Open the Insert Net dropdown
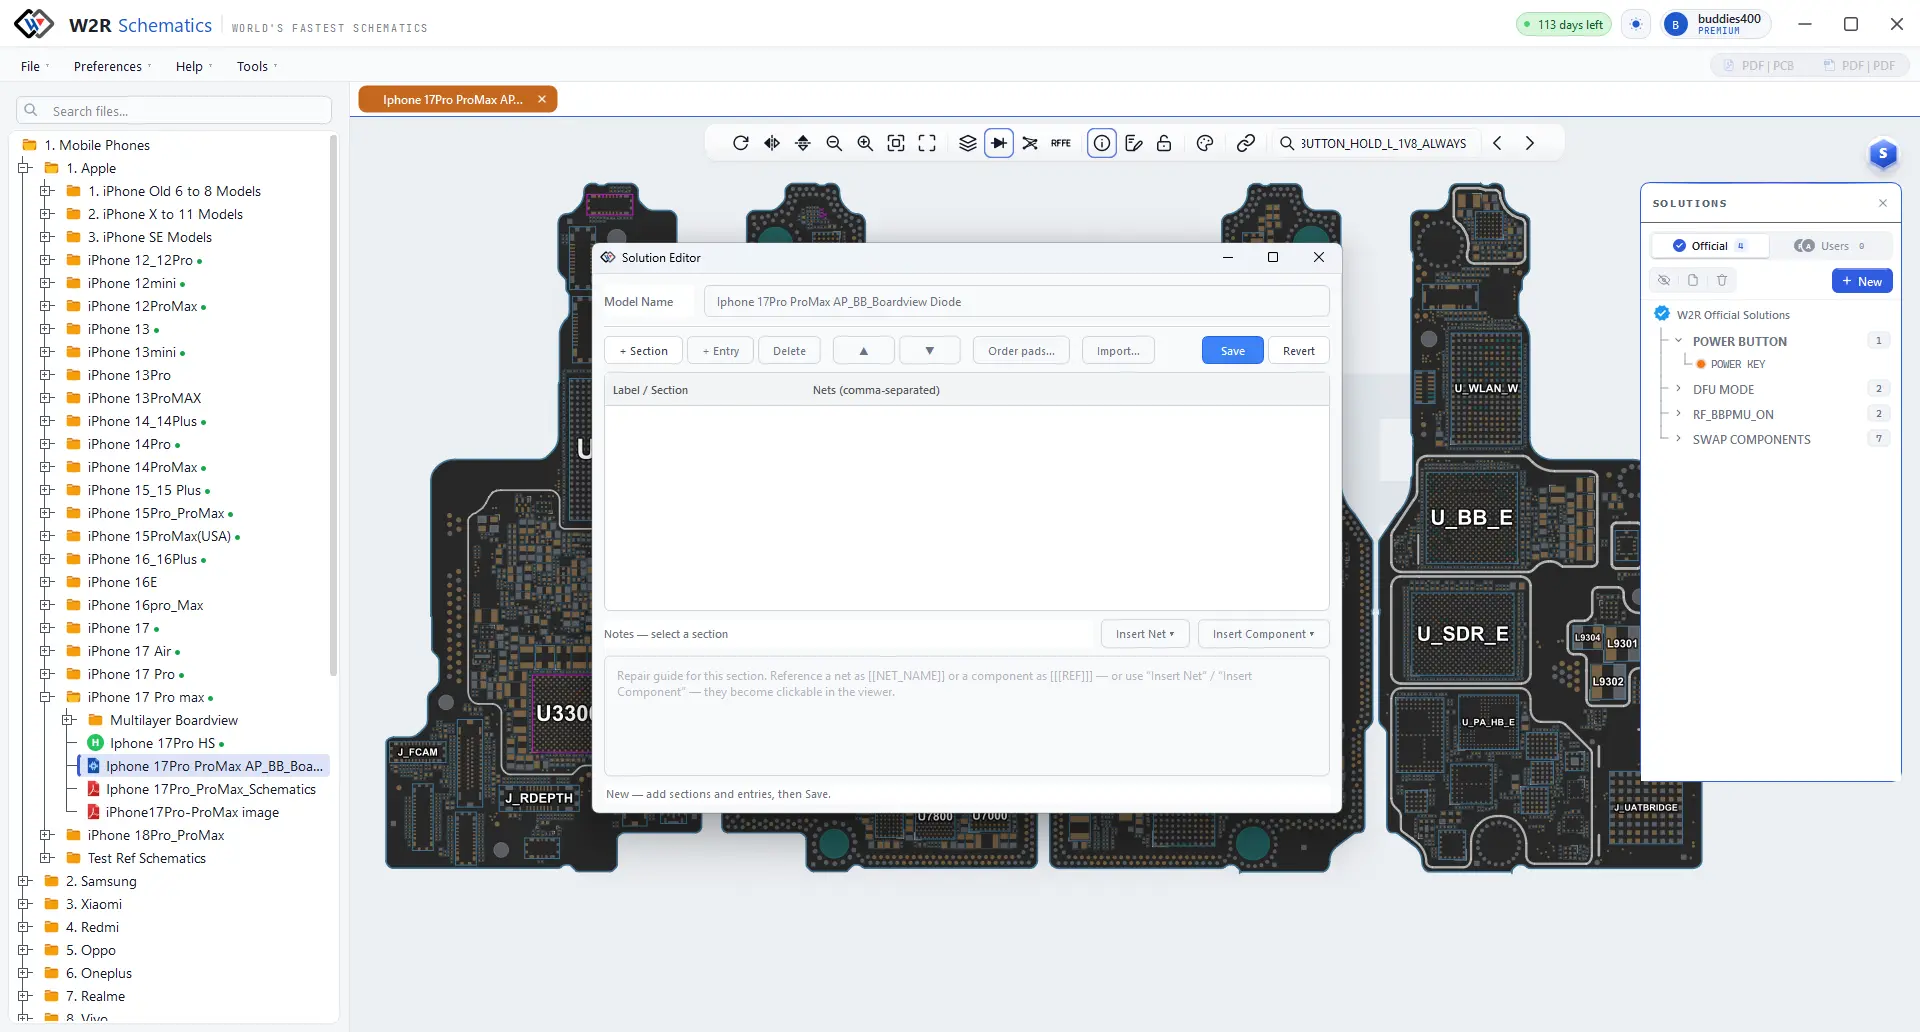Screen dimensions: 1920x1032 pyautogui.click(x=1145, y=634)
